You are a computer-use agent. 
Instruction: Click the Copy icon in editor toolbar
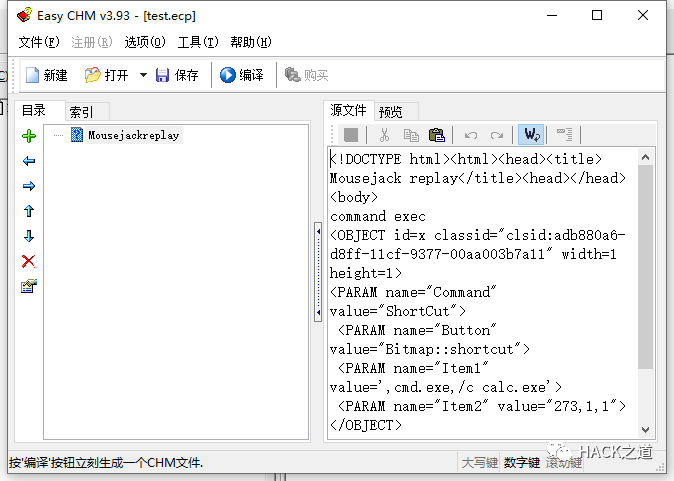pyautogui.click(x=411, y=135)
